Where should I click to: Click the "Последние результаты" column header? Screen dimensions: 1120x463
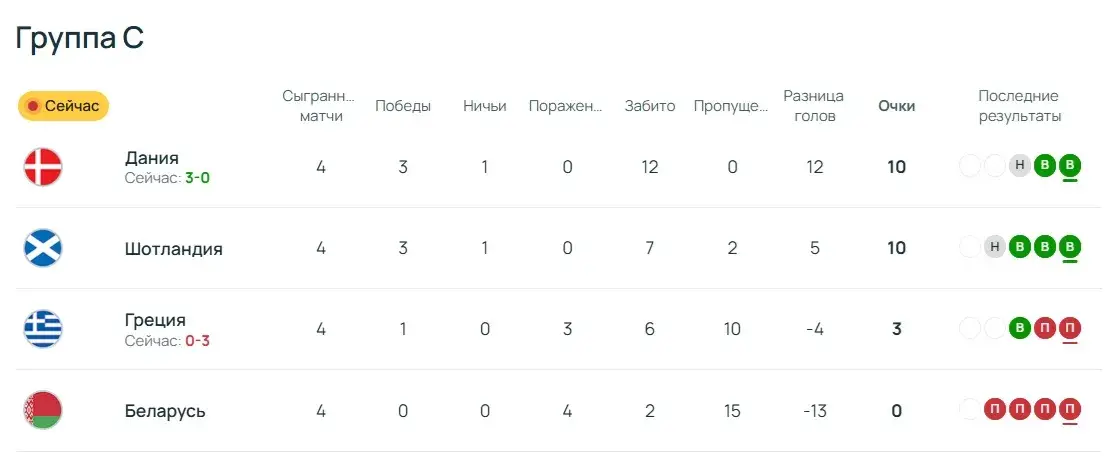1018,106
